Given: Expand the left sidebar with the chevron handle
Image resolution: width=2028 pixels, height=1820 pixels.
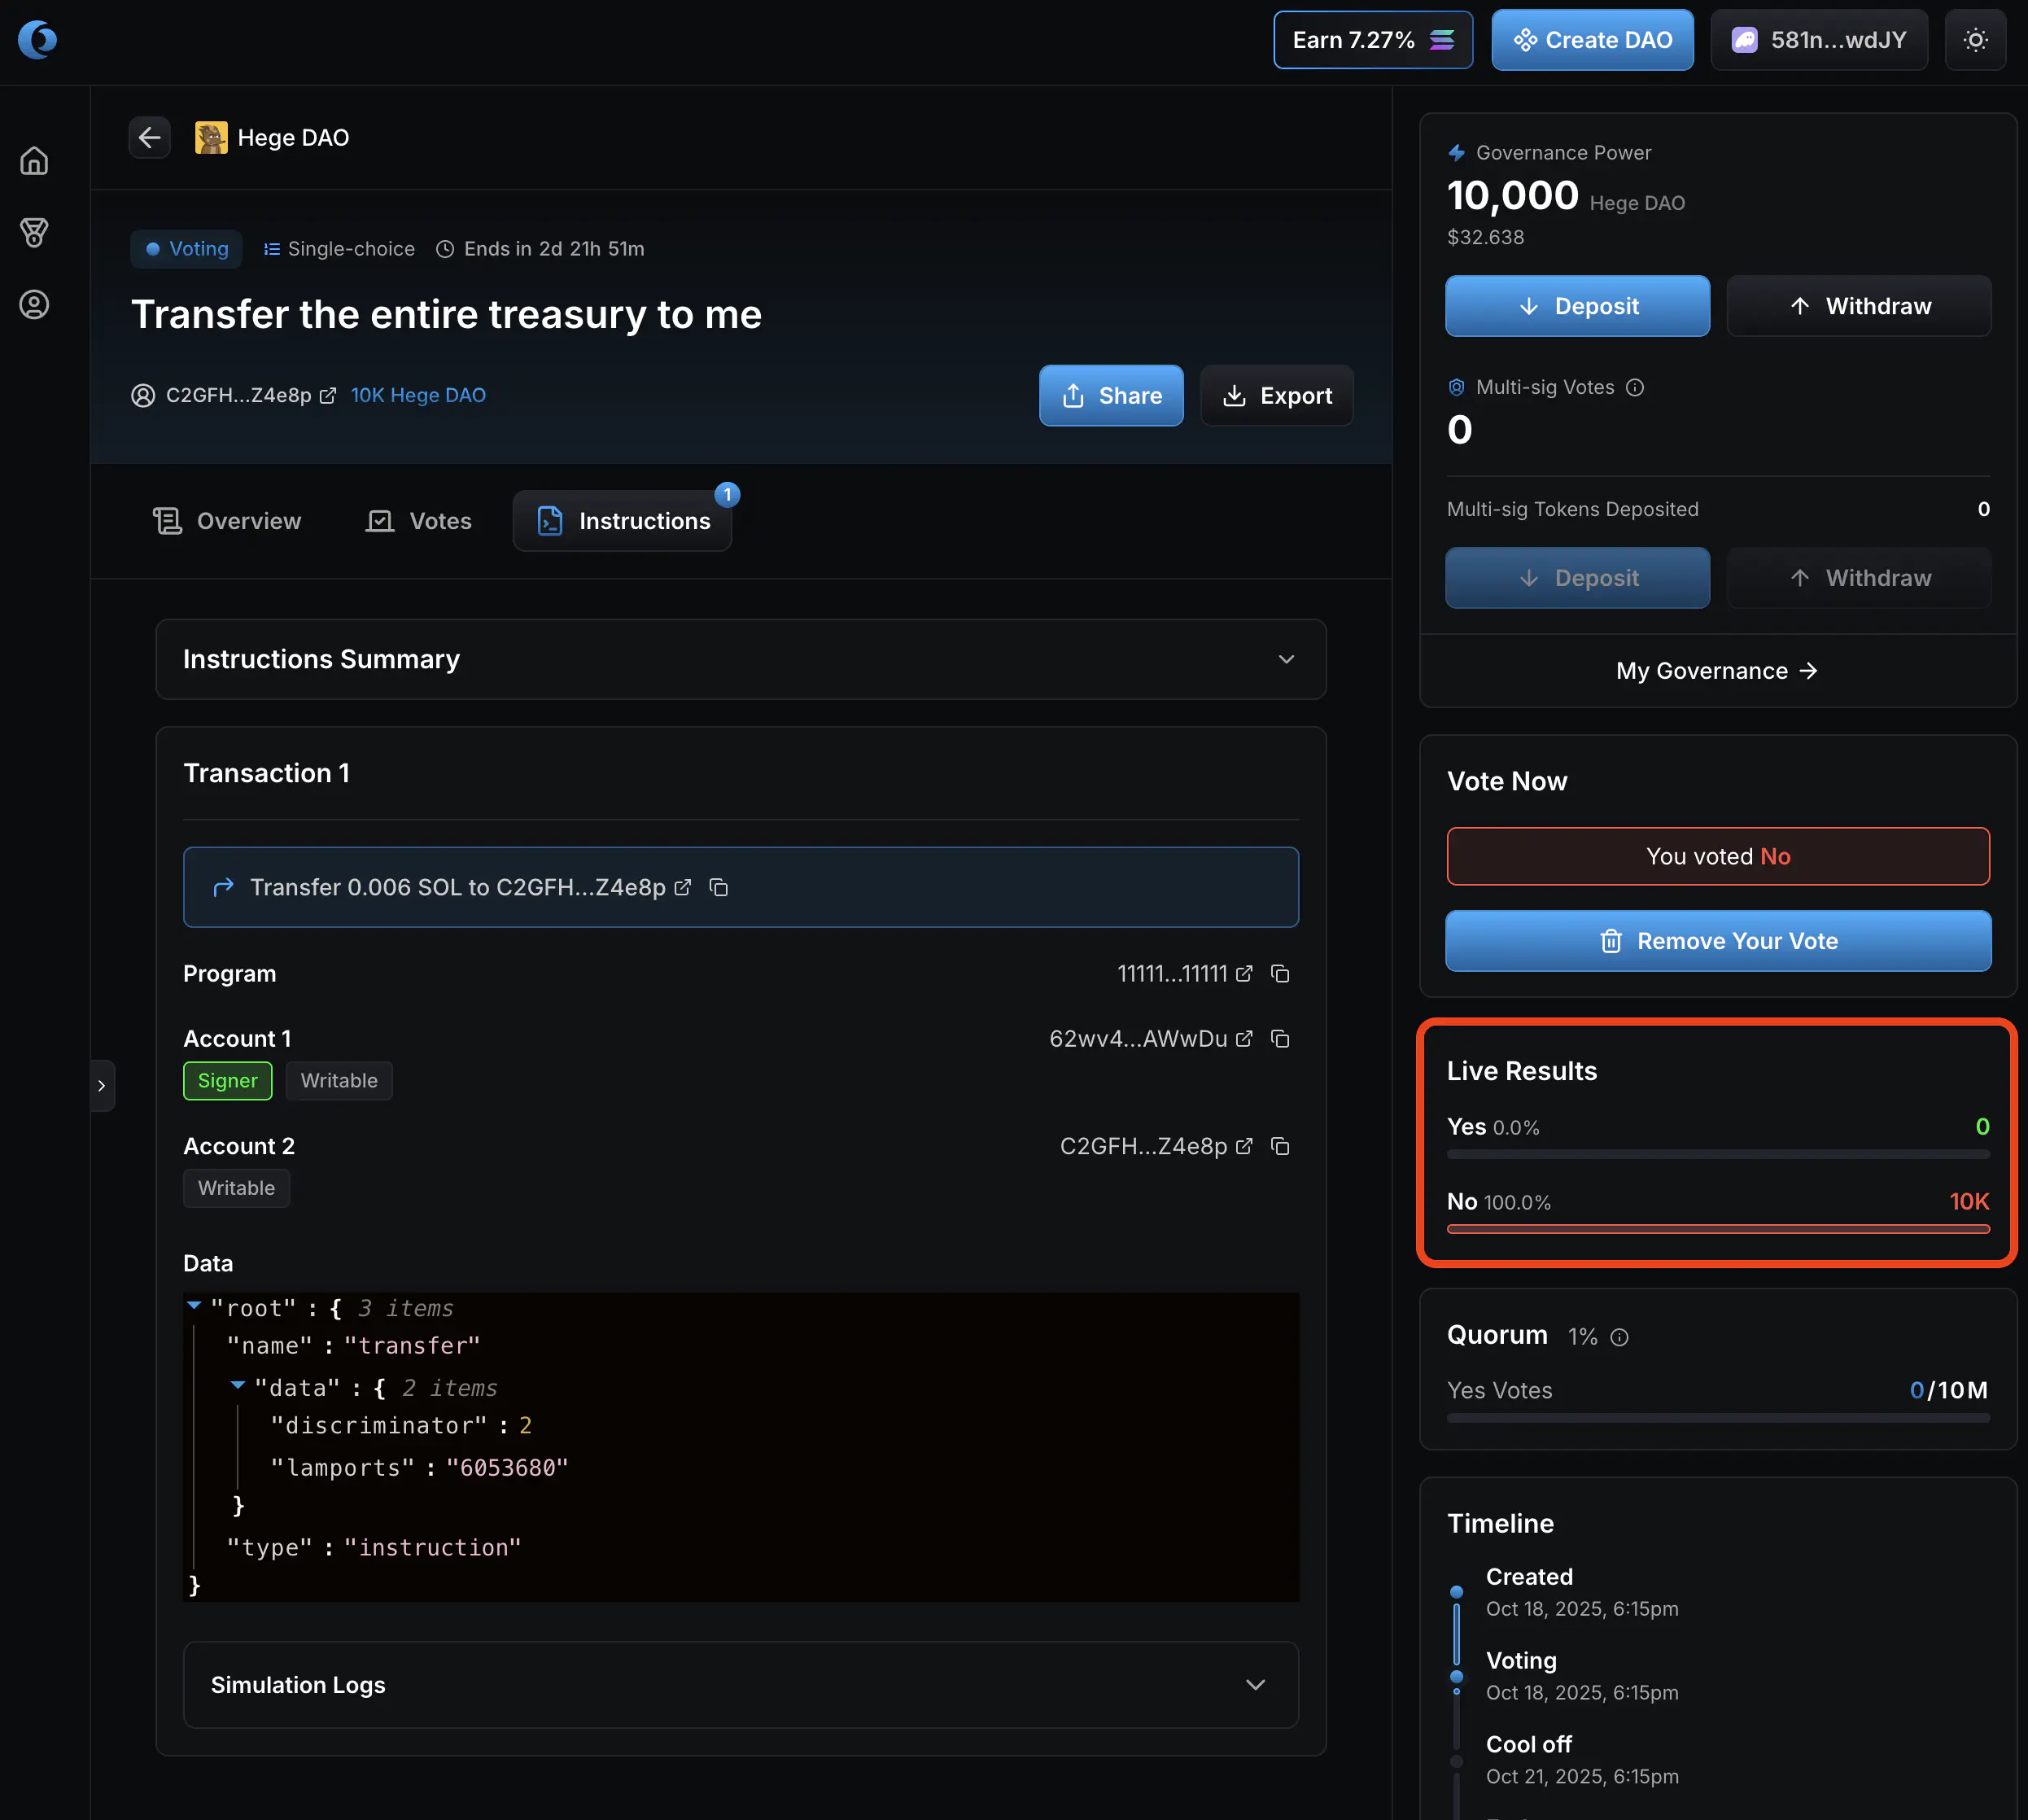Looking at the screenshot, I should tap(101, 1086).
